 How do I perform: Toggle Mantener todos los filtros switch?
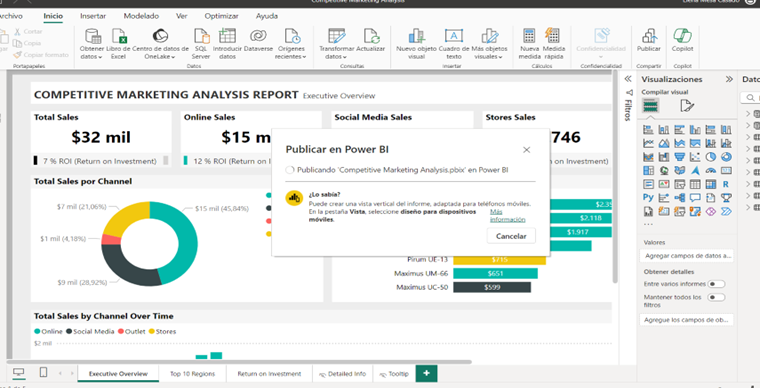pyautogui.click(x=716, y=297)
